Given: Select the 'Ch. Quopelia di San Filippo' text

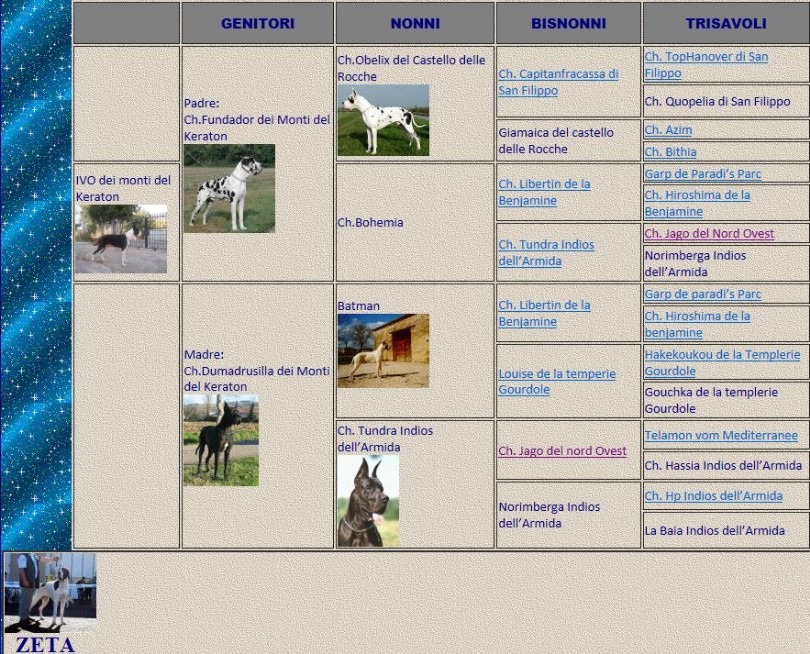Looking at the screenshot, I should 717,101.
